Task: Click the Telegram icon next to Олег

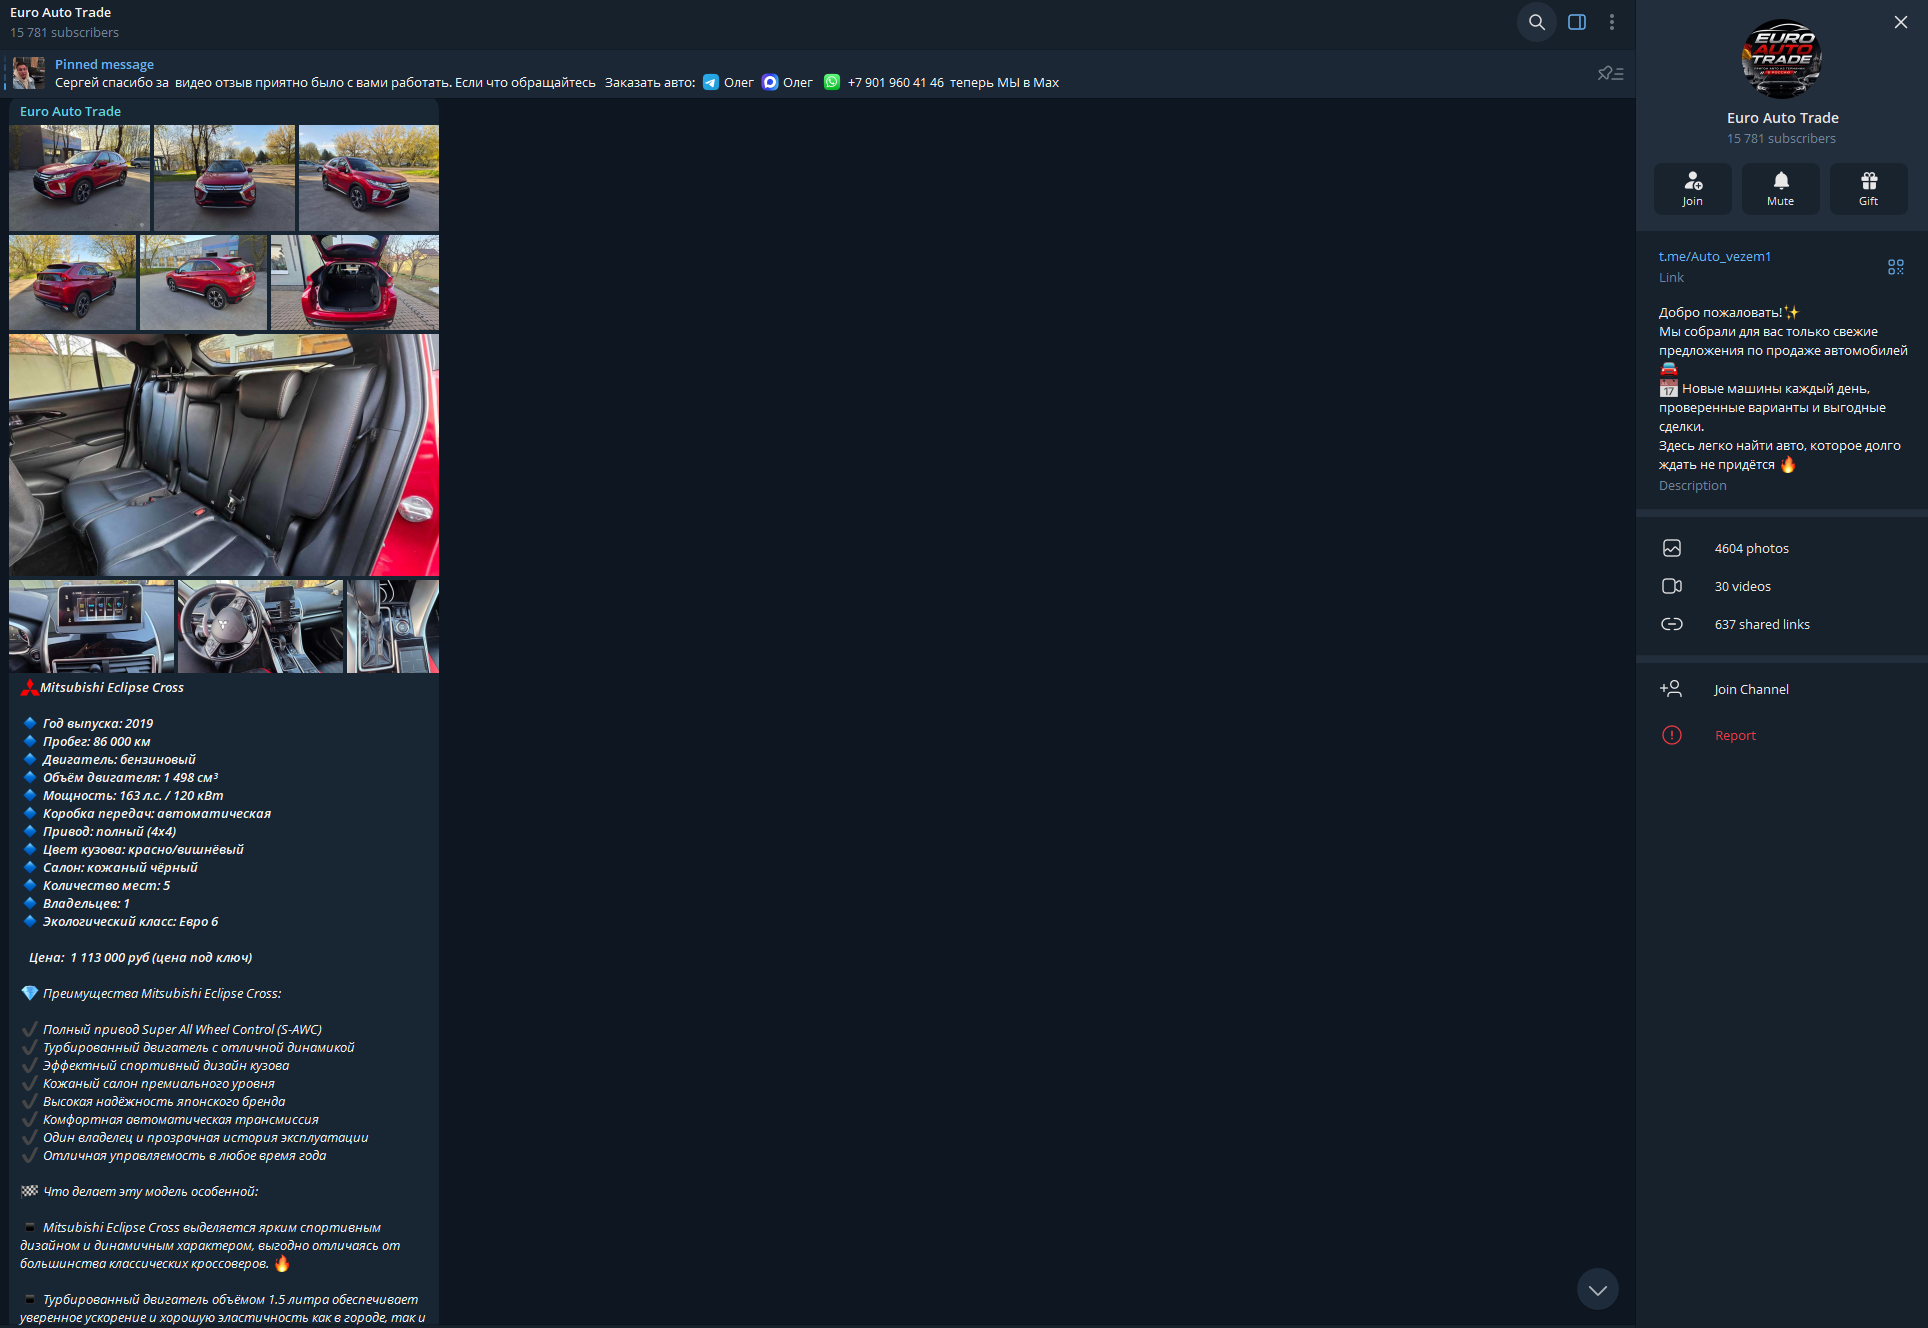Action: point(711,83)
